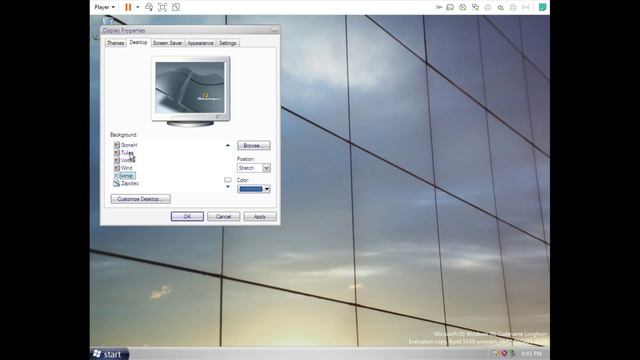Click the icon next to the Zapotec entry
Viewport: 640px width, 360px height.
click(x=116, y=183)
